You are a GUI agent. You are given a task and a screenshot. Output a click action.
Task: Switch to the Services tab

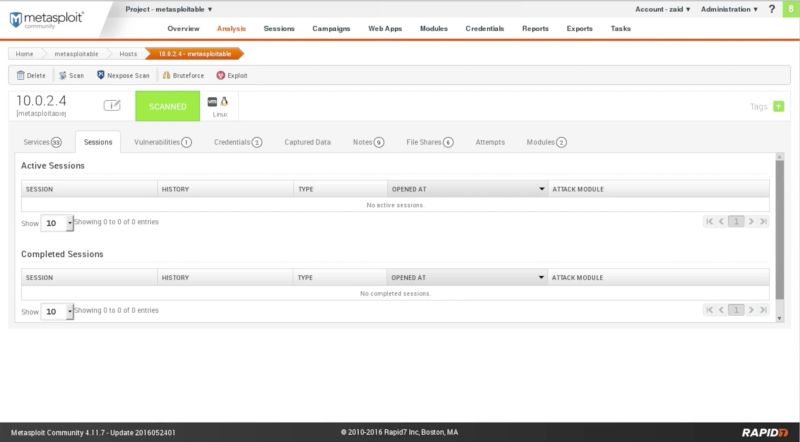point(42,142)
